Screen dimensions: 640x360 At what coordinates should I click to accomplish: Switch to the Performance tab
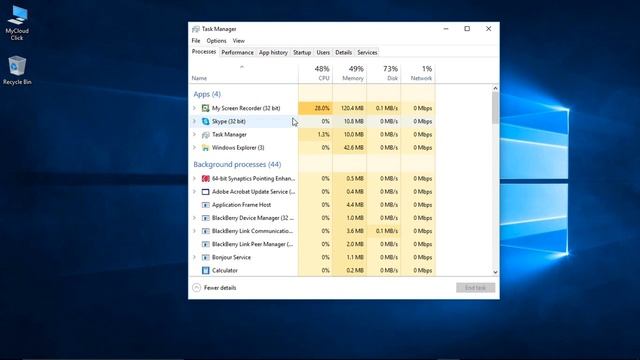(238, 53)
